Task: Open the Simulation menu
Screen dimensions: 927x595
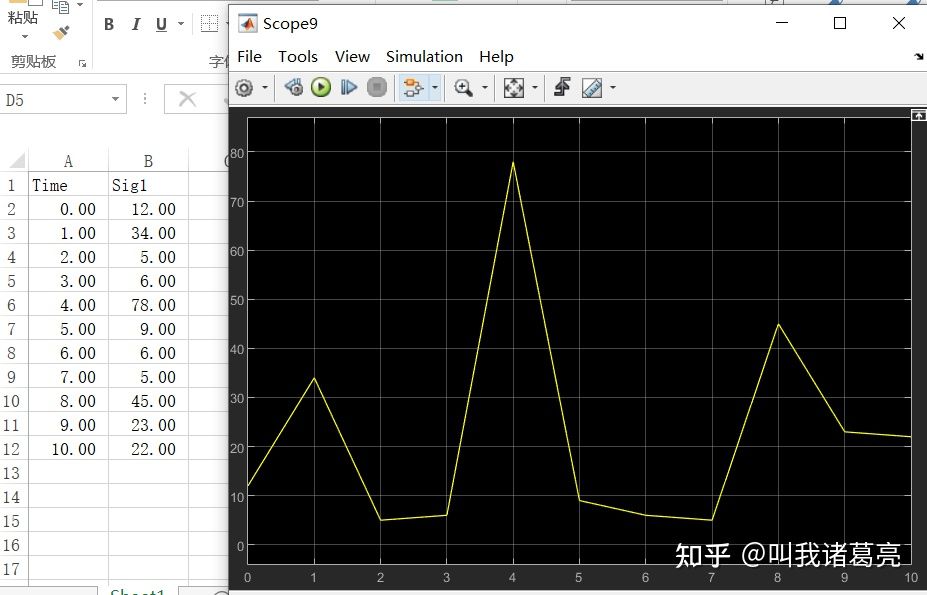Action: pos(424,57)
